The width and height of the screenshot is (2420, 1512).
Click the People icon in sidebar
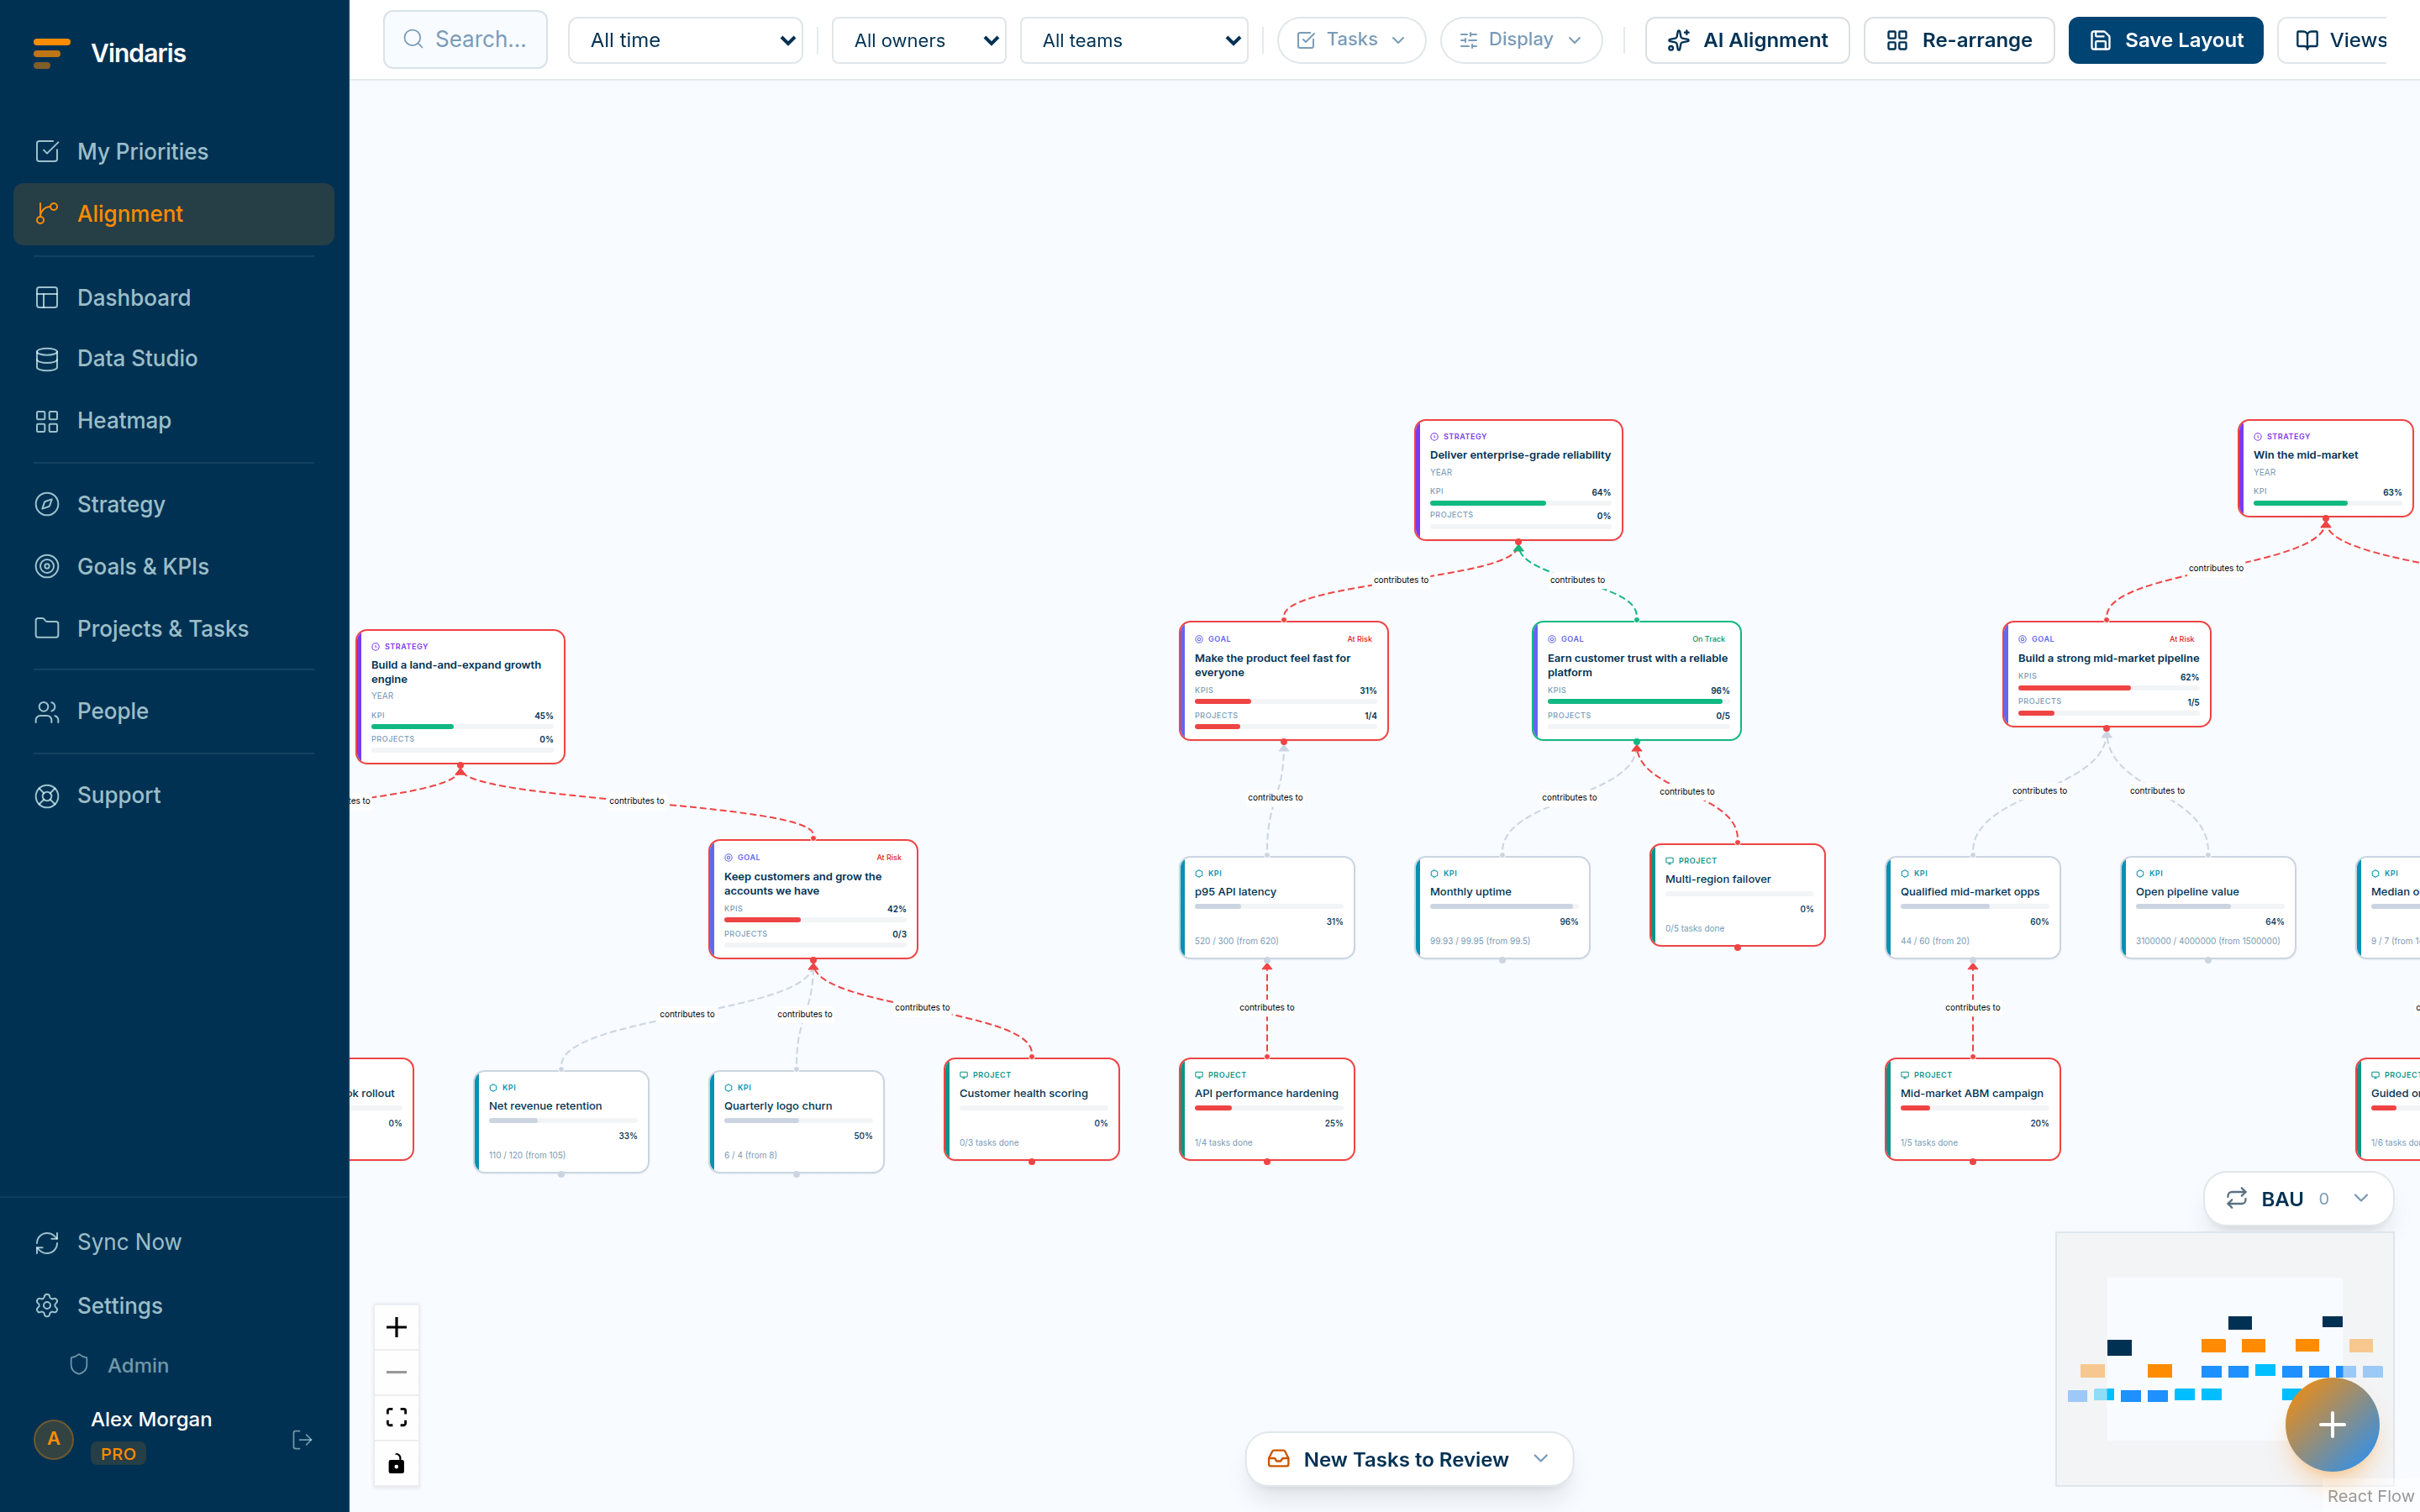(47, 711)
